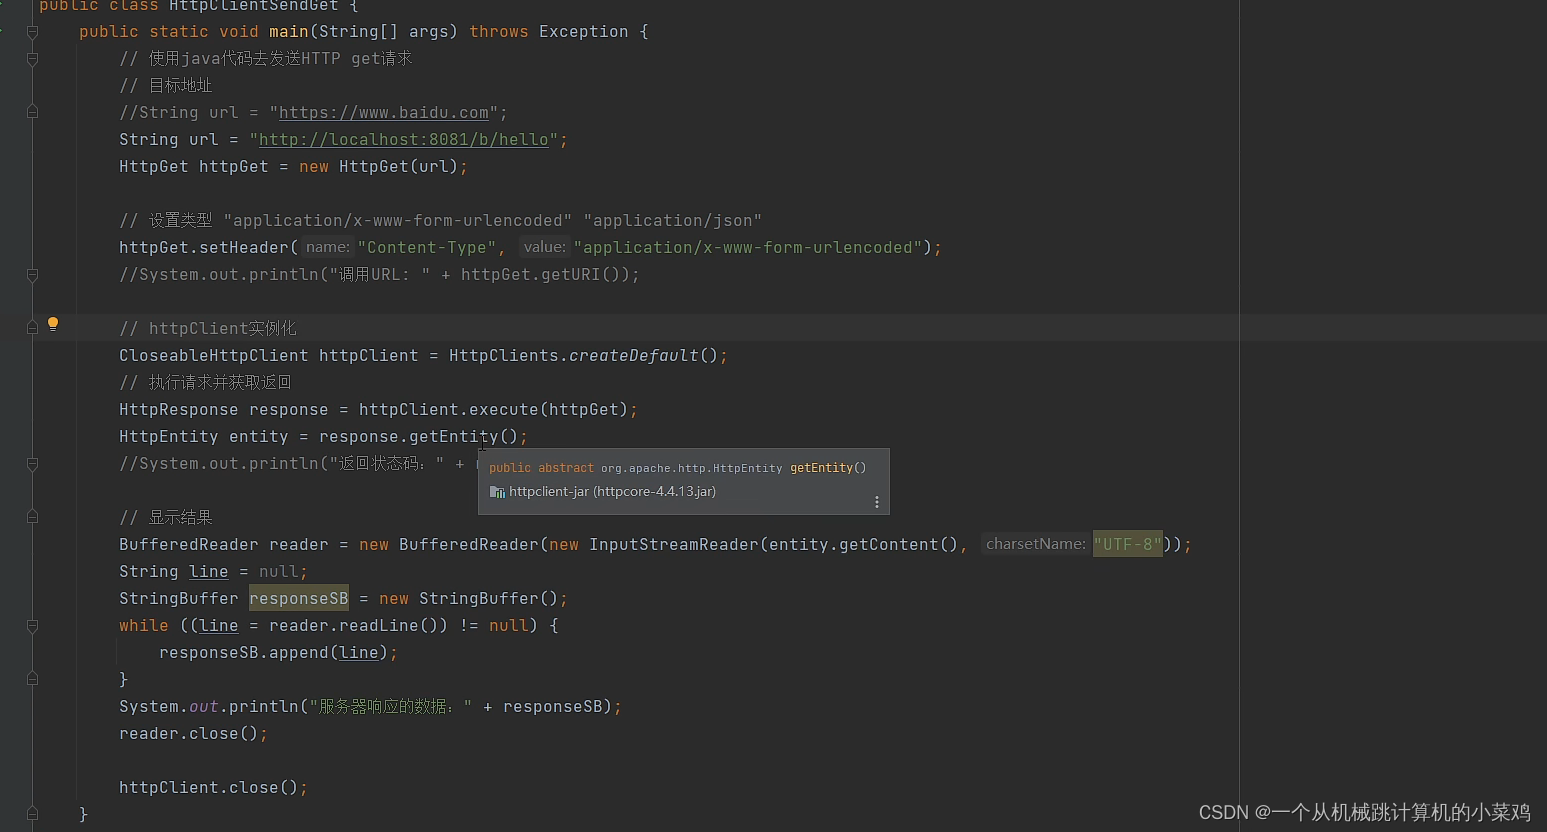Collapse the fold region beside the 显示结果 comment
1547x832 pixels.
click(32, 516)
